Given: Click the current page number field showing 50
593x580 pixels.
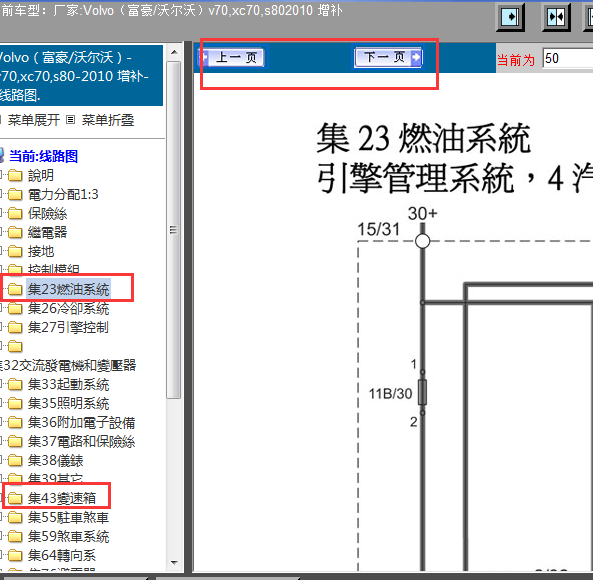Looking at the screenshot, I should 568,59.
